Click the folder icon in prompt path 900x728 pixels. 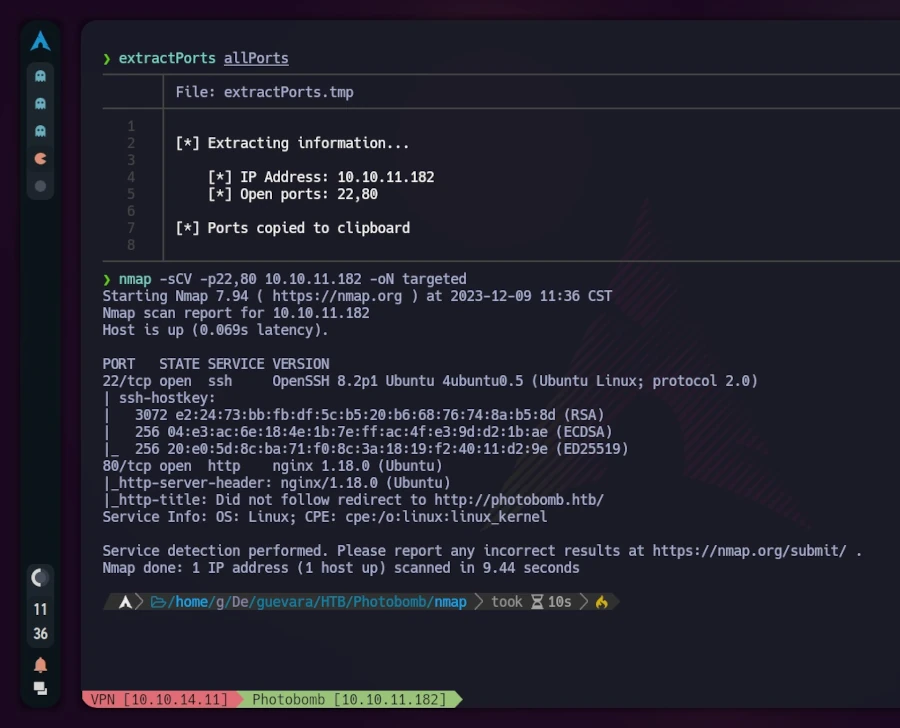tap(158, 602)
